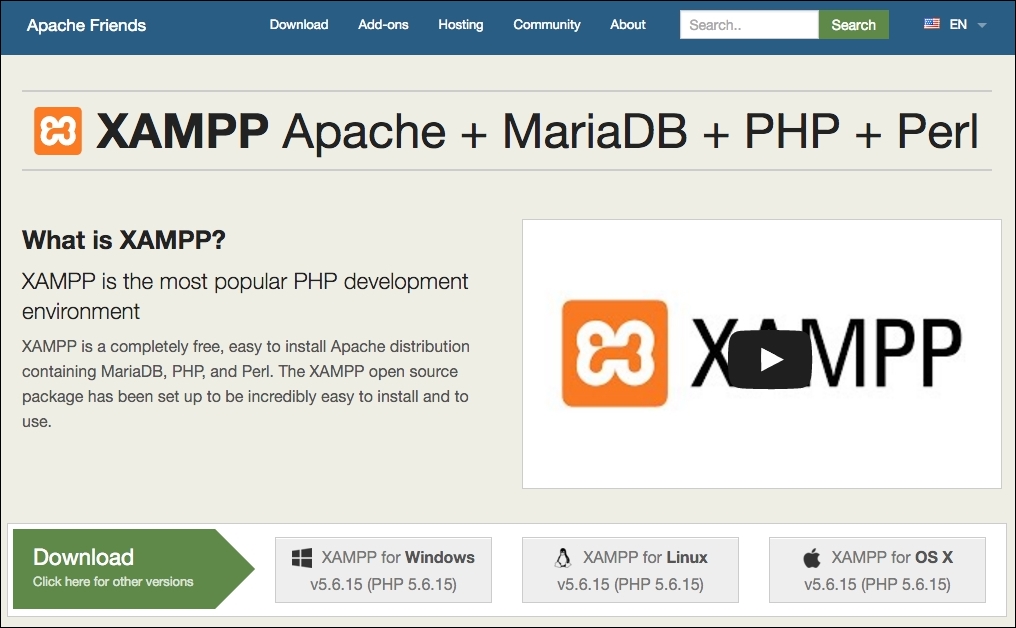The width and height of the screenshot is (1016, 628).
Task: Click the US flag icon in the navbar
Action: coord(933,24)
